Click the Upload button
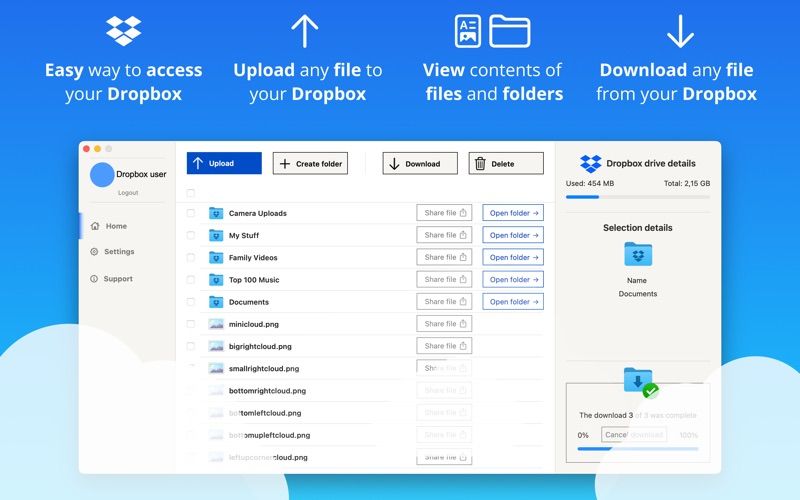Image resolution: width=800 pixels, height=500 pixels. pos(224,163)
